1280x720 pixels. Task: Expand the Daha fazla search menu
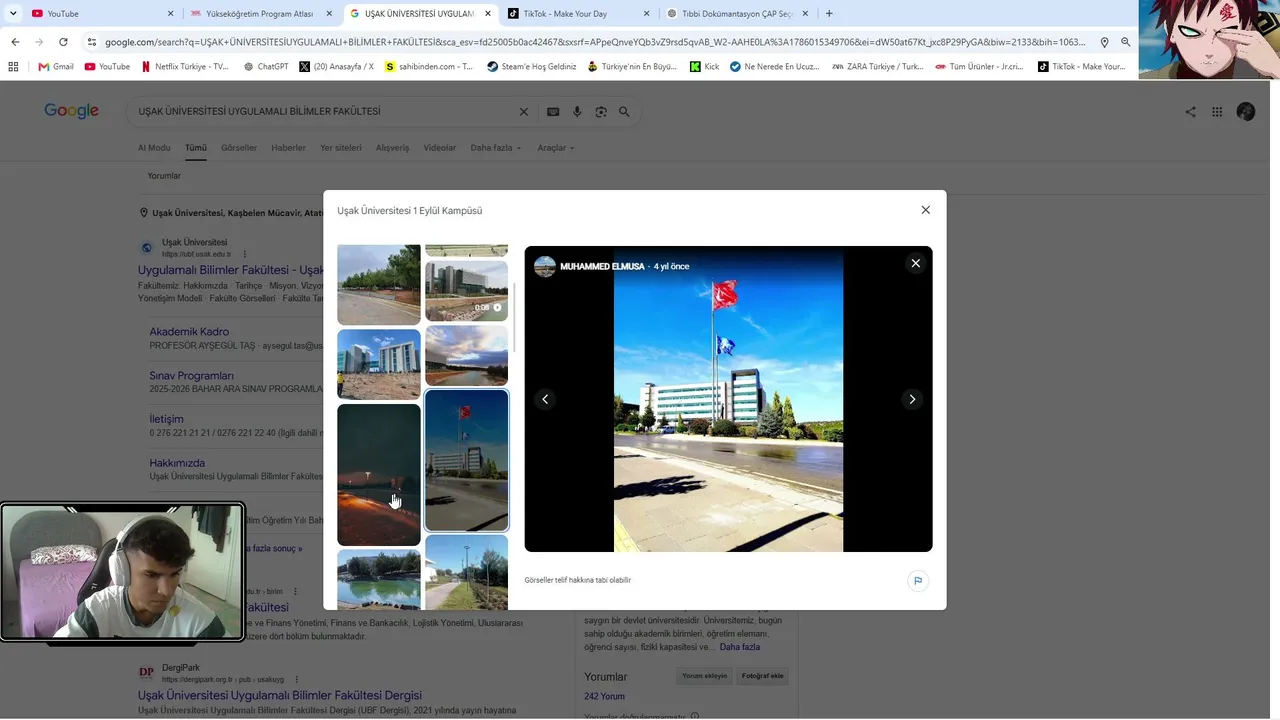pyautogui.click(x=495, y=148)
